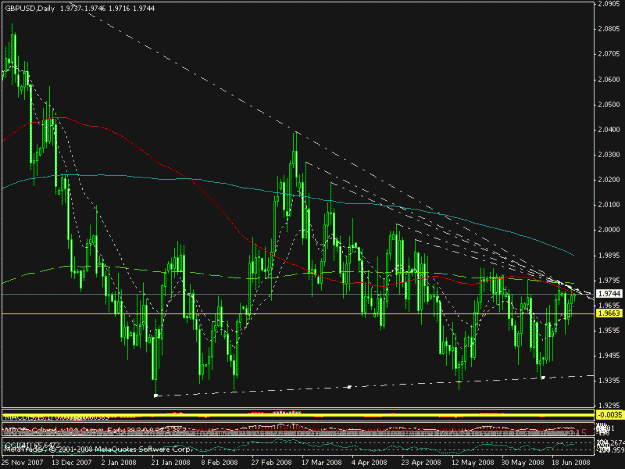Click the 2.0600 price axis label

(x=610, y=79)
